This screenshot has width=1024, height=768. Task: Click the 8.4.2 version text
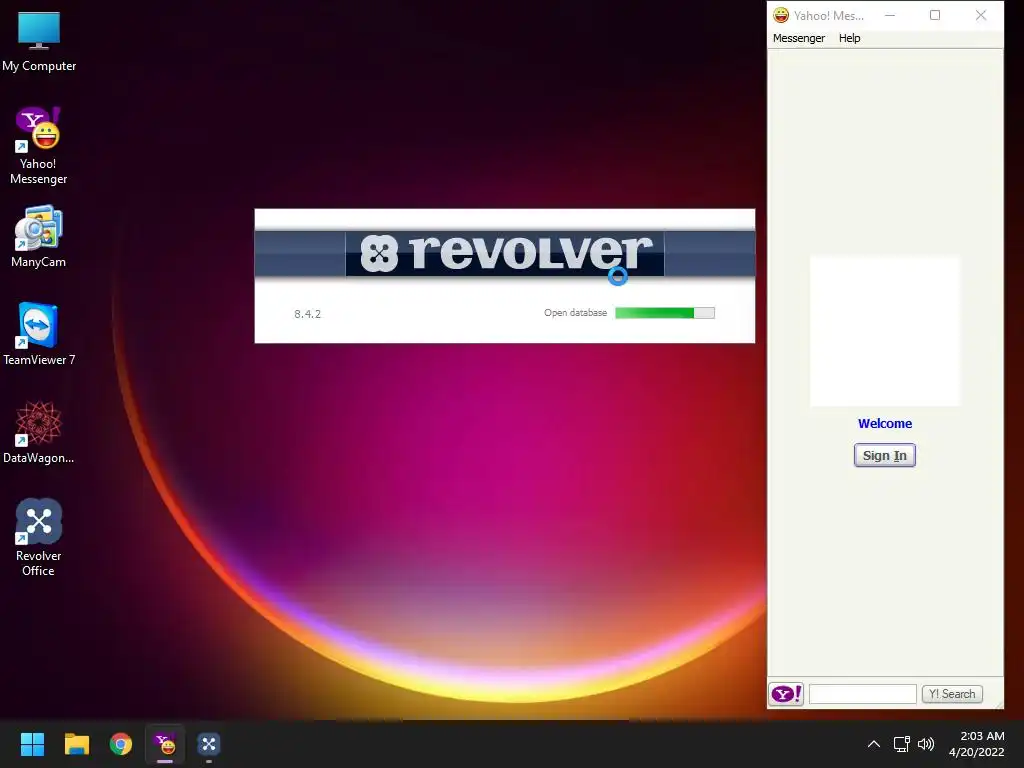308,314
